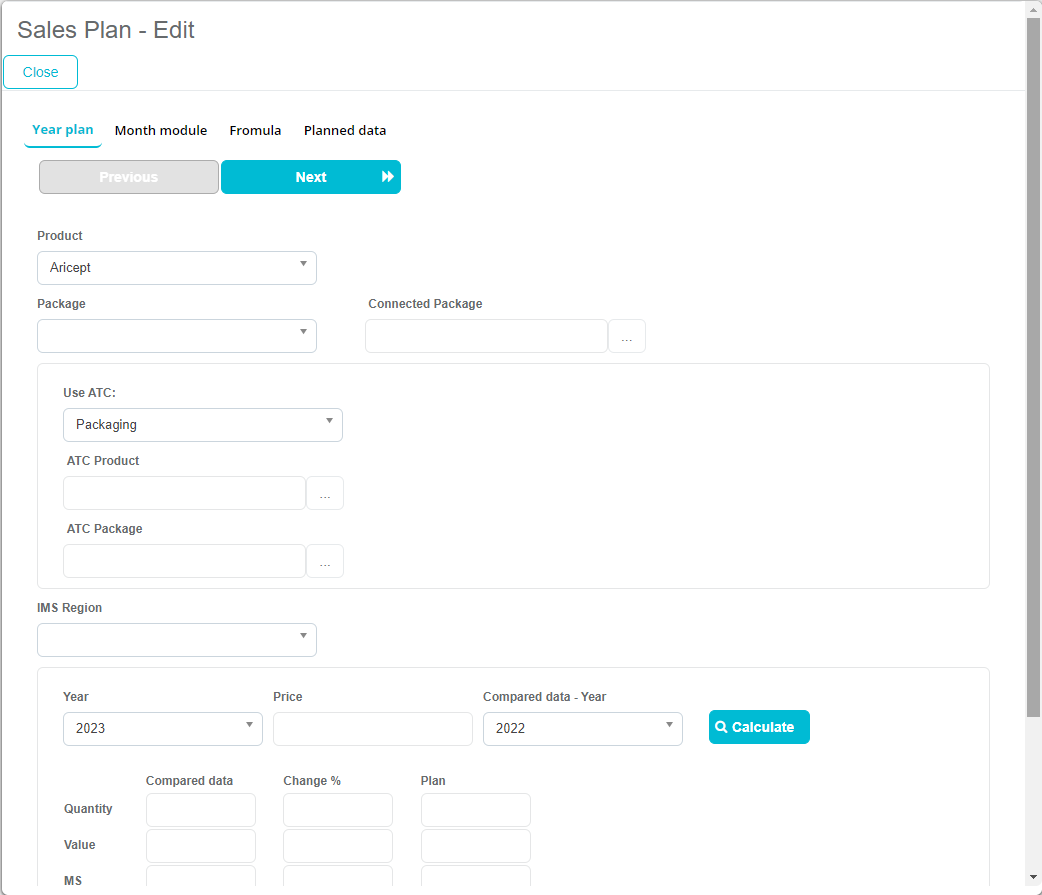Open the Product dropdown showing Aricept
This screenshot has height=895, width=1042.
177,268
